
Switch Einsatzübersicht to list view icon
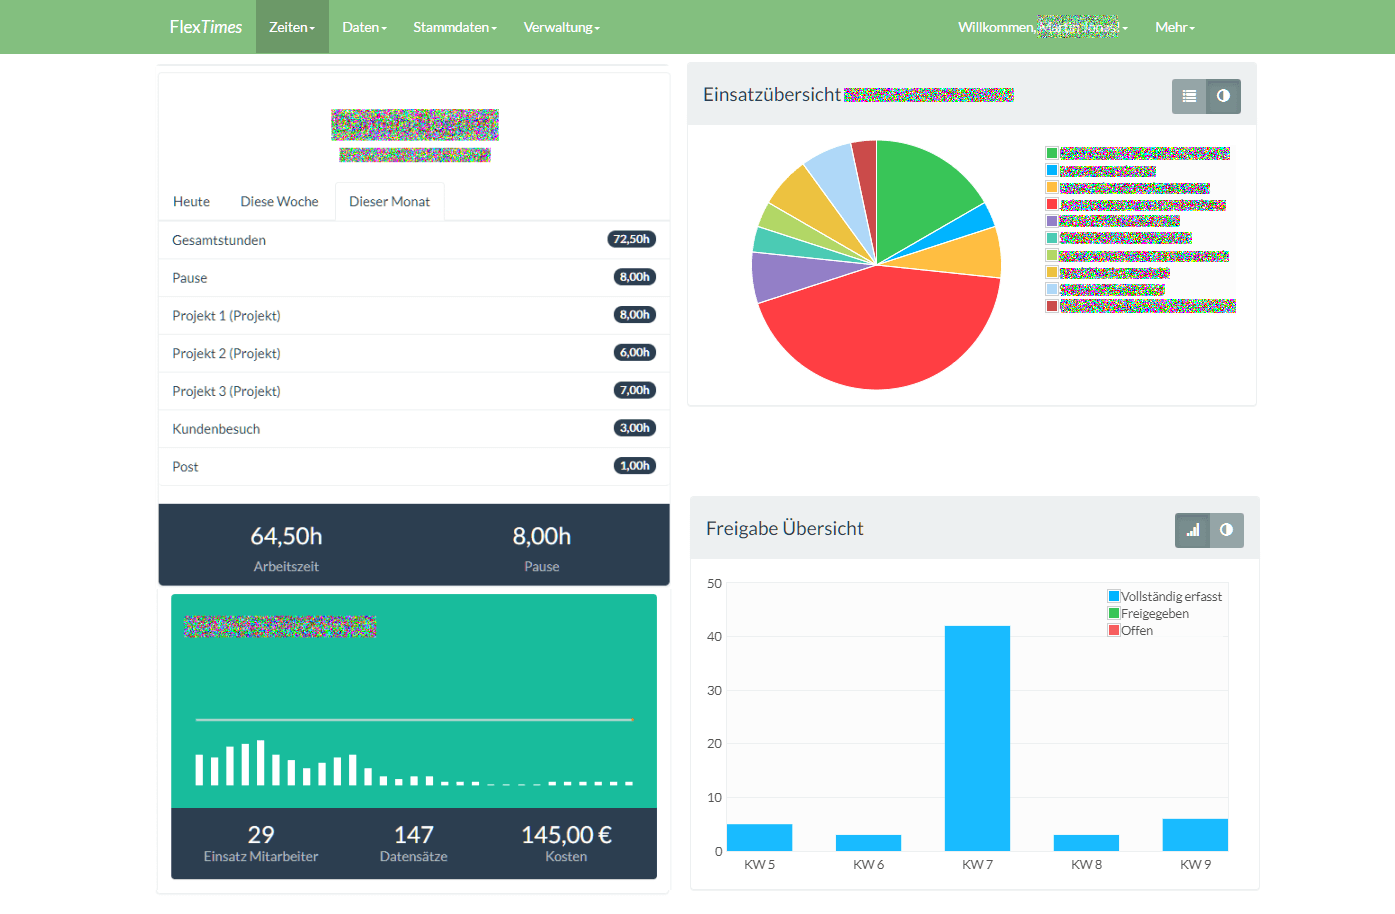tap(1189, 96)
